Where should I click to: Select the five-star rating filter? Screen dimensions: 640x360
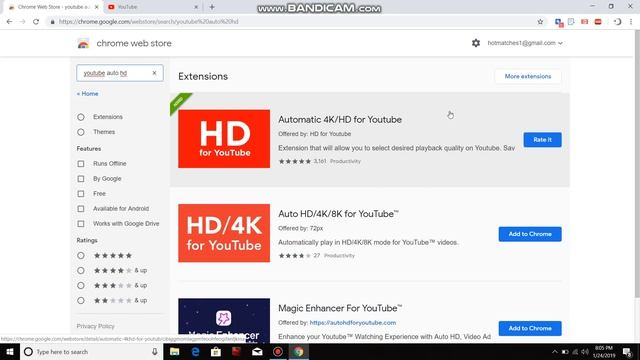[81, 256]
